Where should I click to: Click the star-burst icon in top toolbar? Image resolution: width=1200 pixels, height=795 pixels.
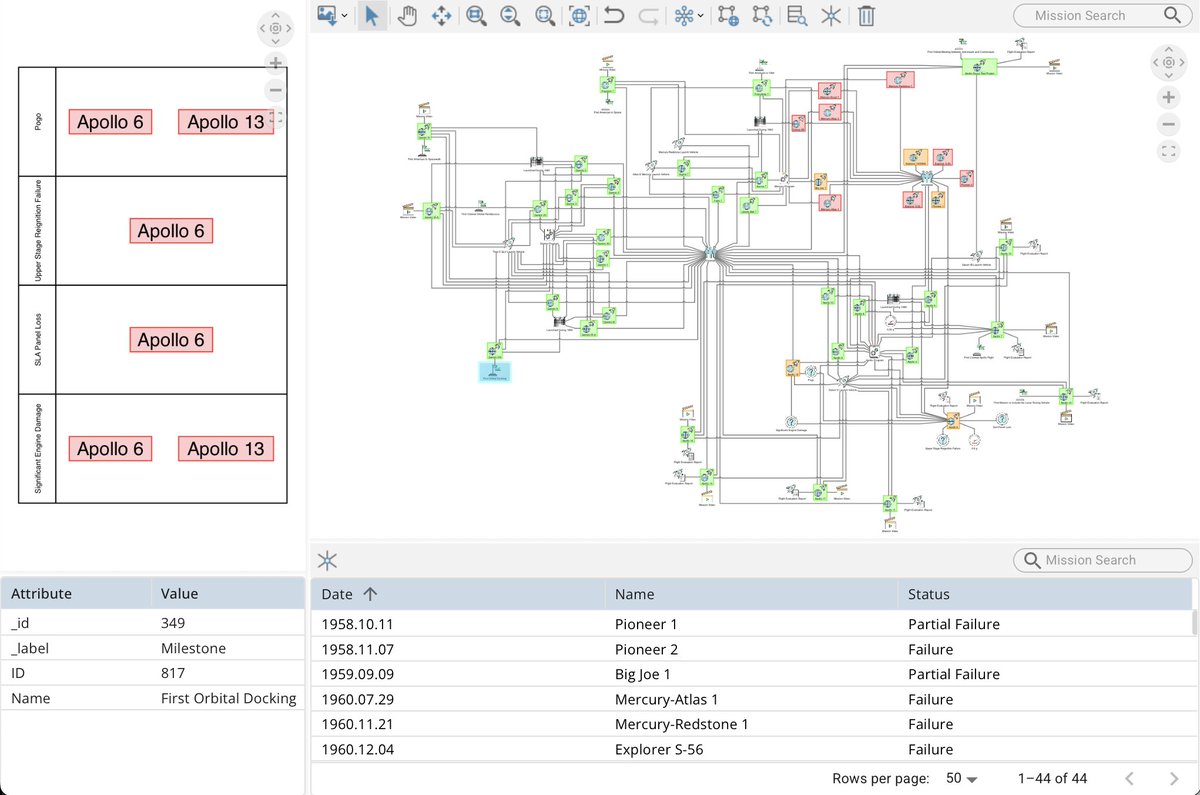[831, 15]
